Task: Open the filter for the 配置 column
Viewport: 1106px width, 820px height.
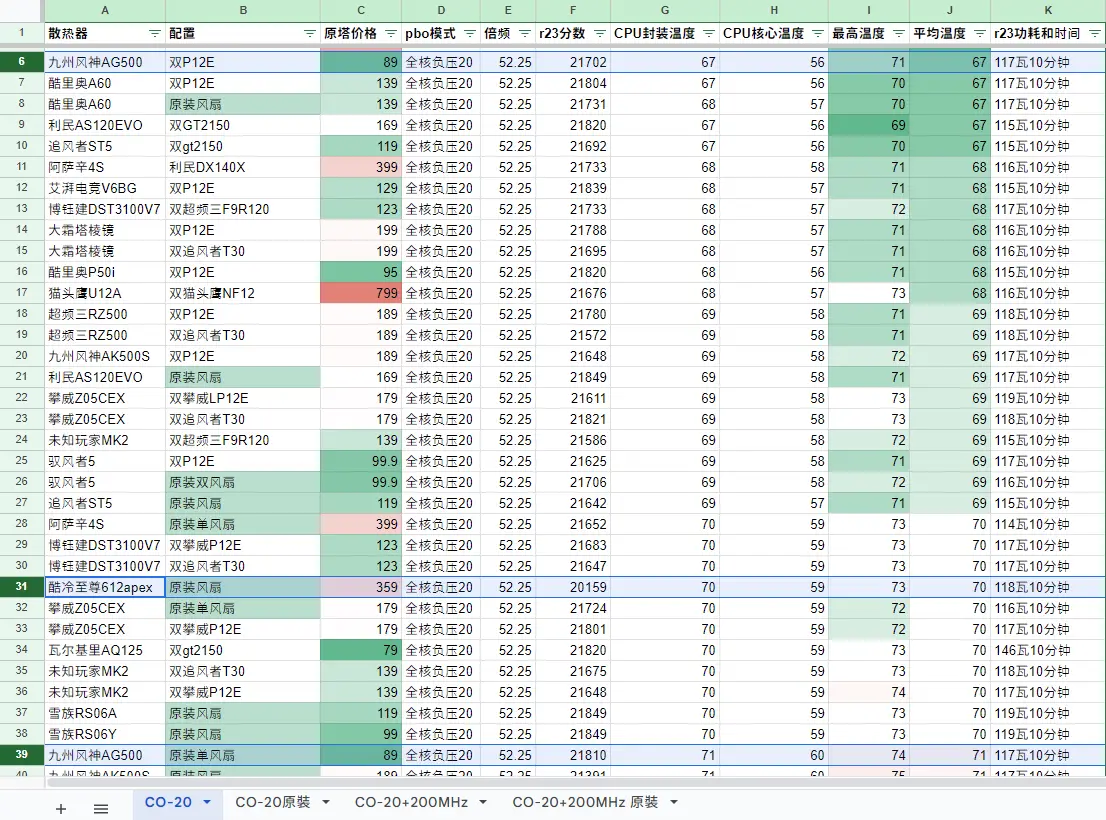Action: click(309, 34)
